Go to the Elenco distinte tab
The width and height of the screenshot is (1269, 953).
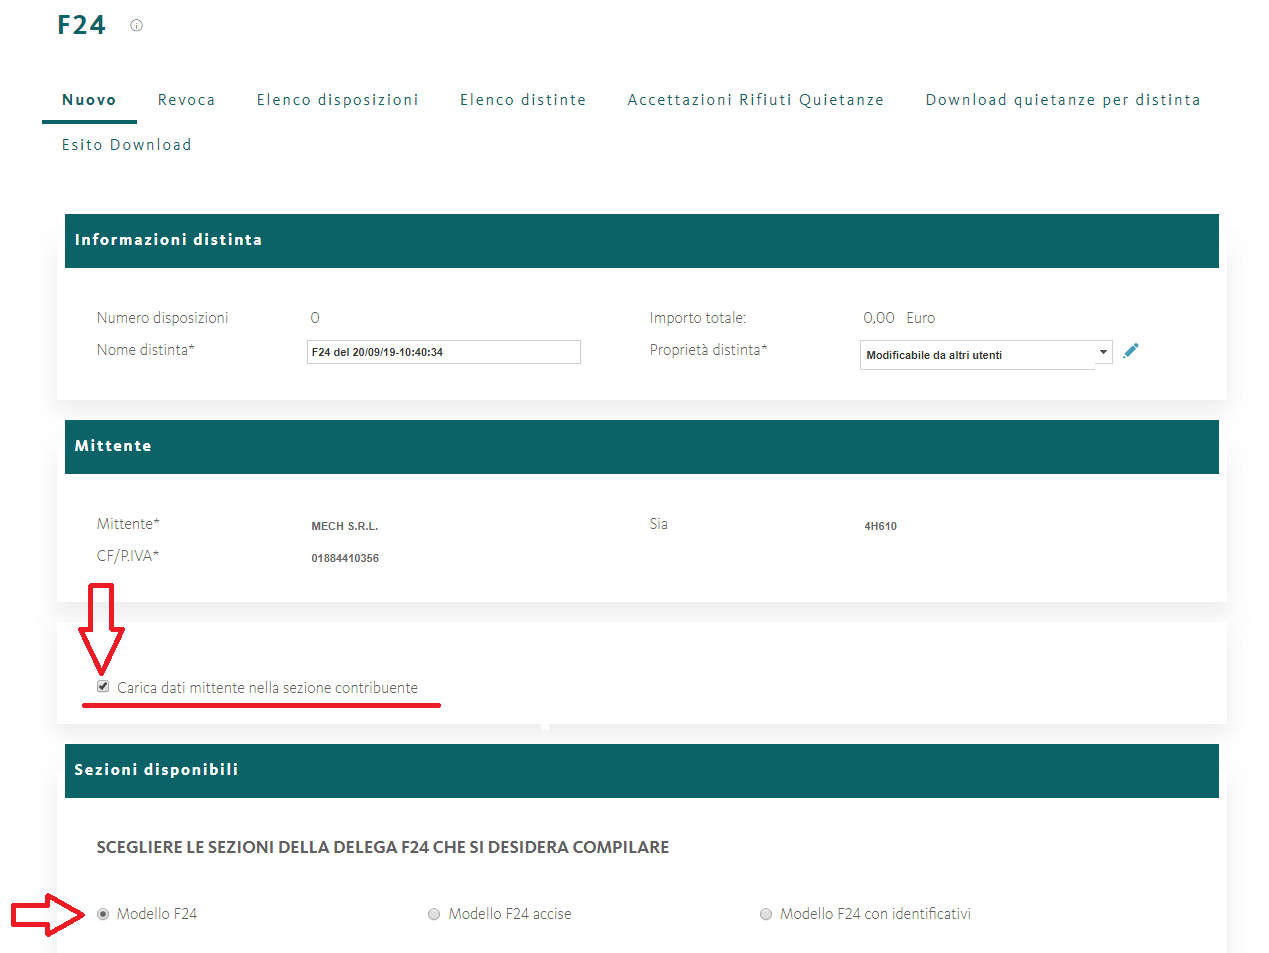[x=523, y=100]
